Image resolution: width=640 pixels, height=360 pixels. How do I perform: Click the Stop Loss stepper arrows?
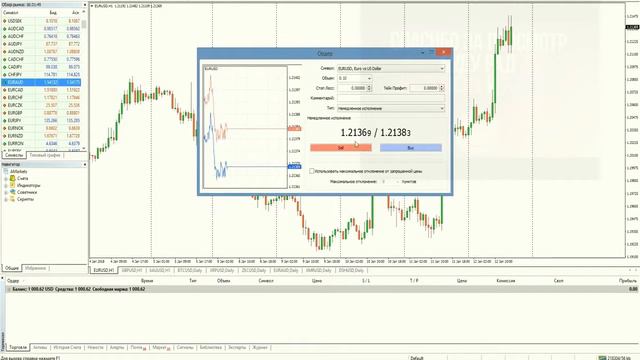pos(369,88)
